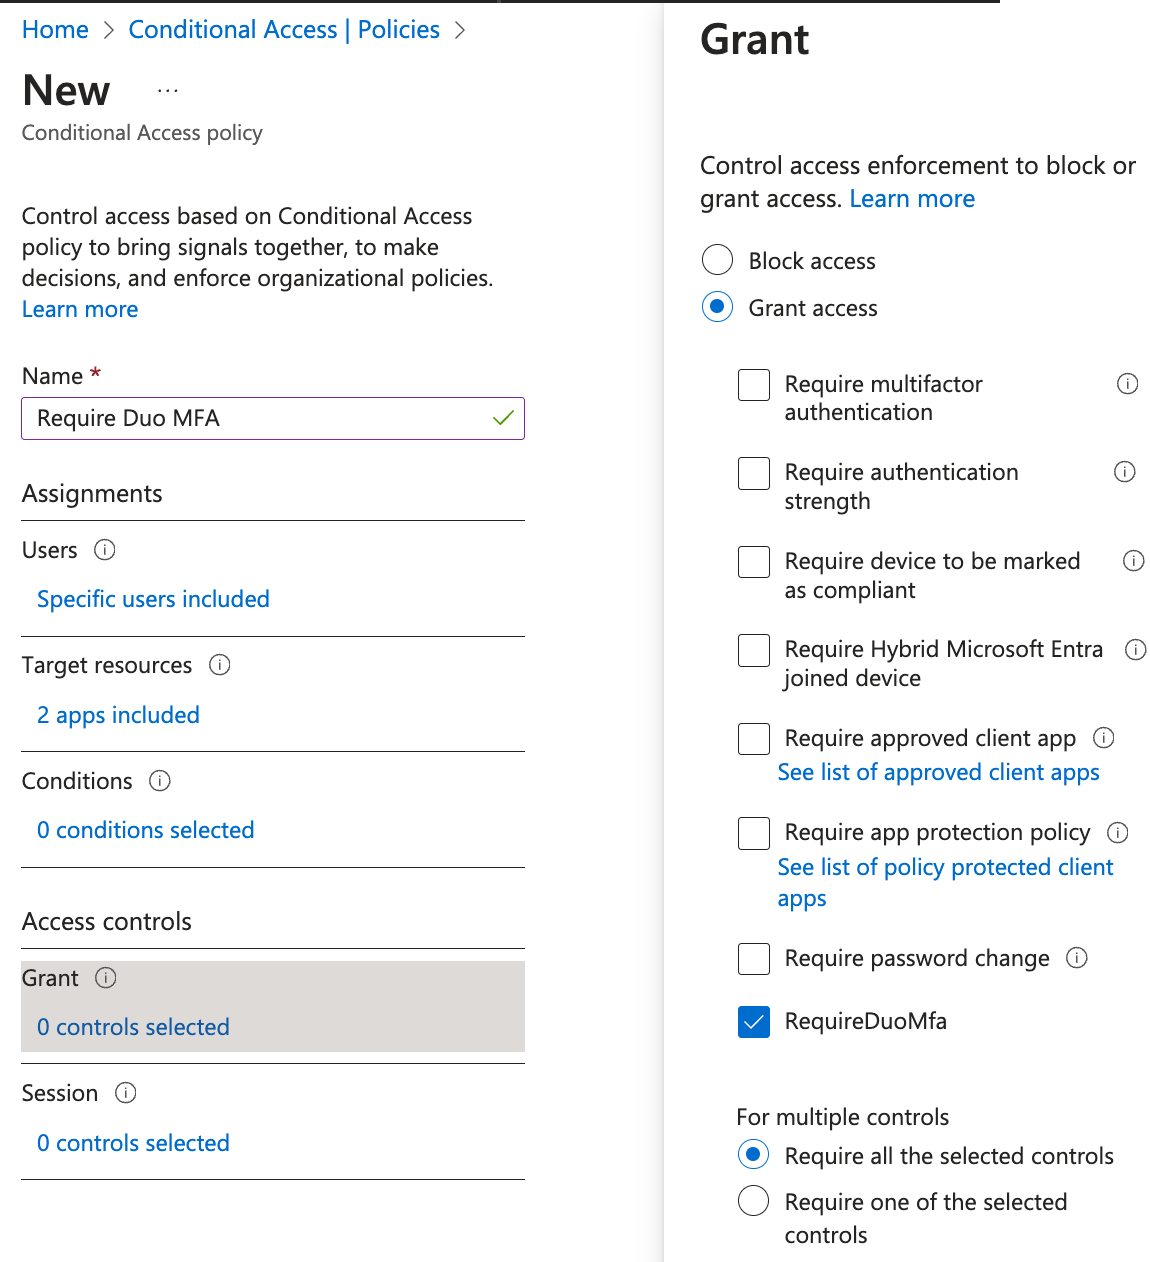This screenshot has width=1150, height=1262.
Task: Show info for Require password change
Action: (1077, 958)
